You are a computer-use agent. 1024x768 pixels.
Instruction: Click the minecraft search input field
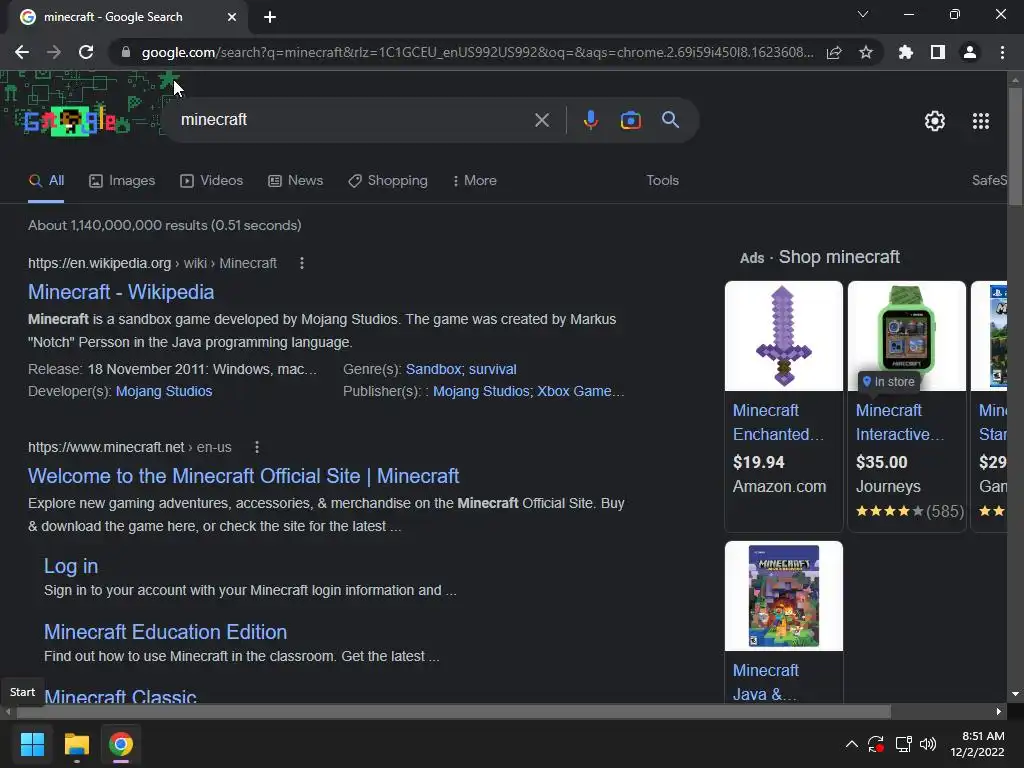[353, 120]
